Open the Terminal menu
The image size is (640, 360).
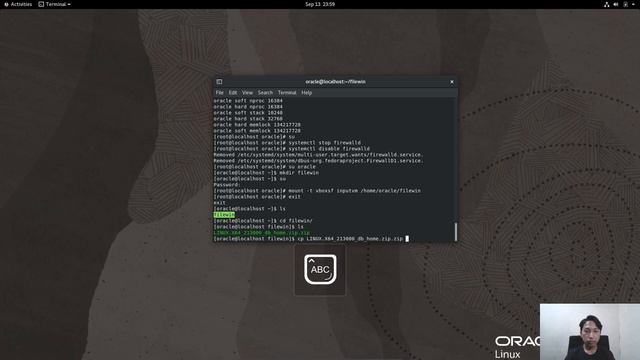click(x=287, y=93)
